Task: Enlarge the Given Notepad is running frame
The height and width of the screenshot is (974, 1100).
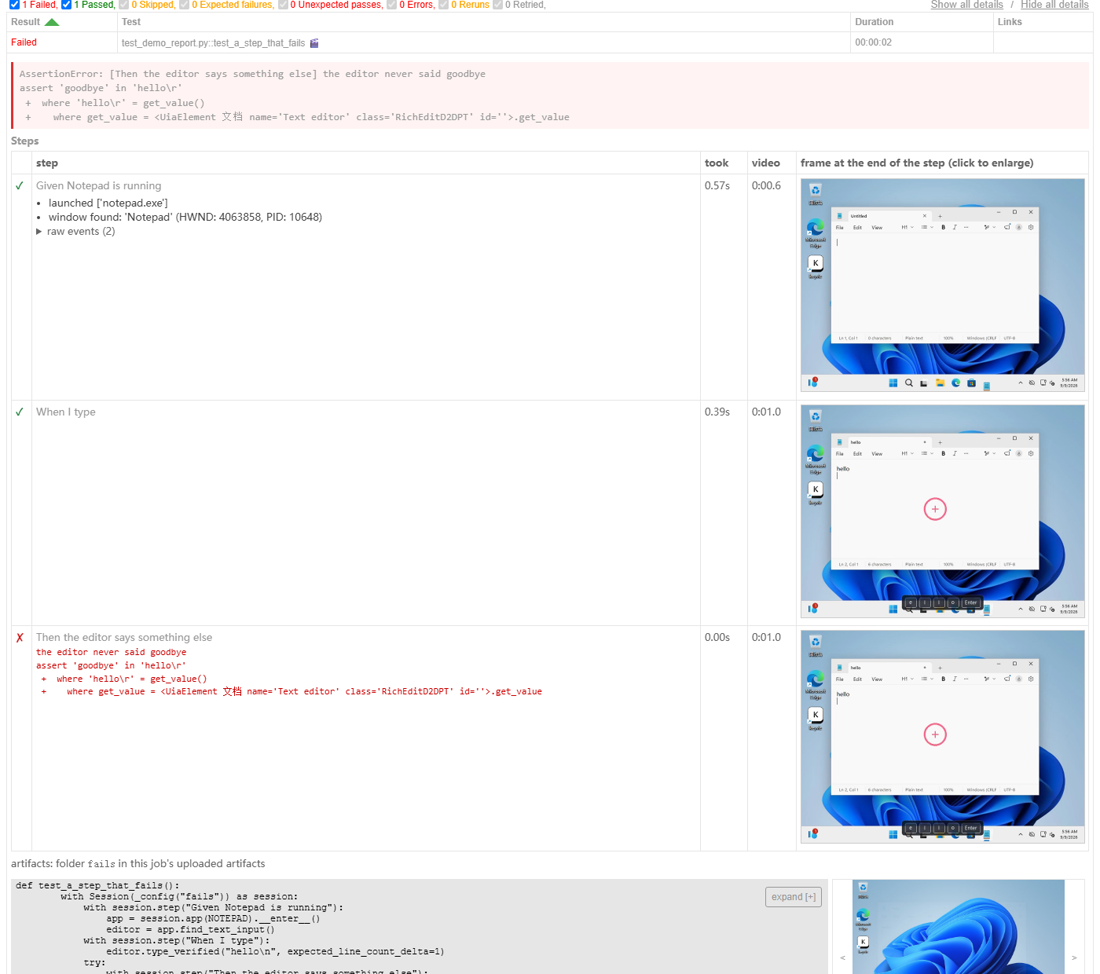Action: [x=942, y=285]
